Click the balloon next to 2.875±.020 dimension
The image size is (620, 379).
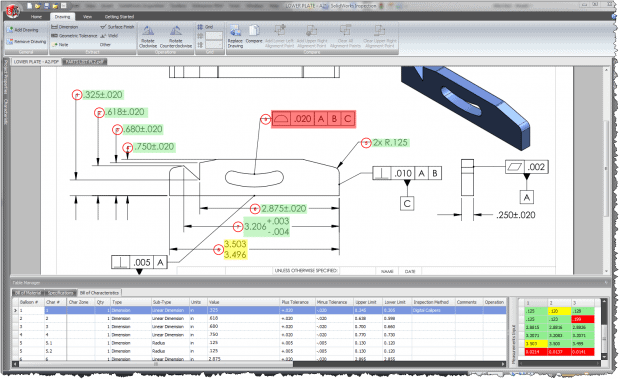255,209
